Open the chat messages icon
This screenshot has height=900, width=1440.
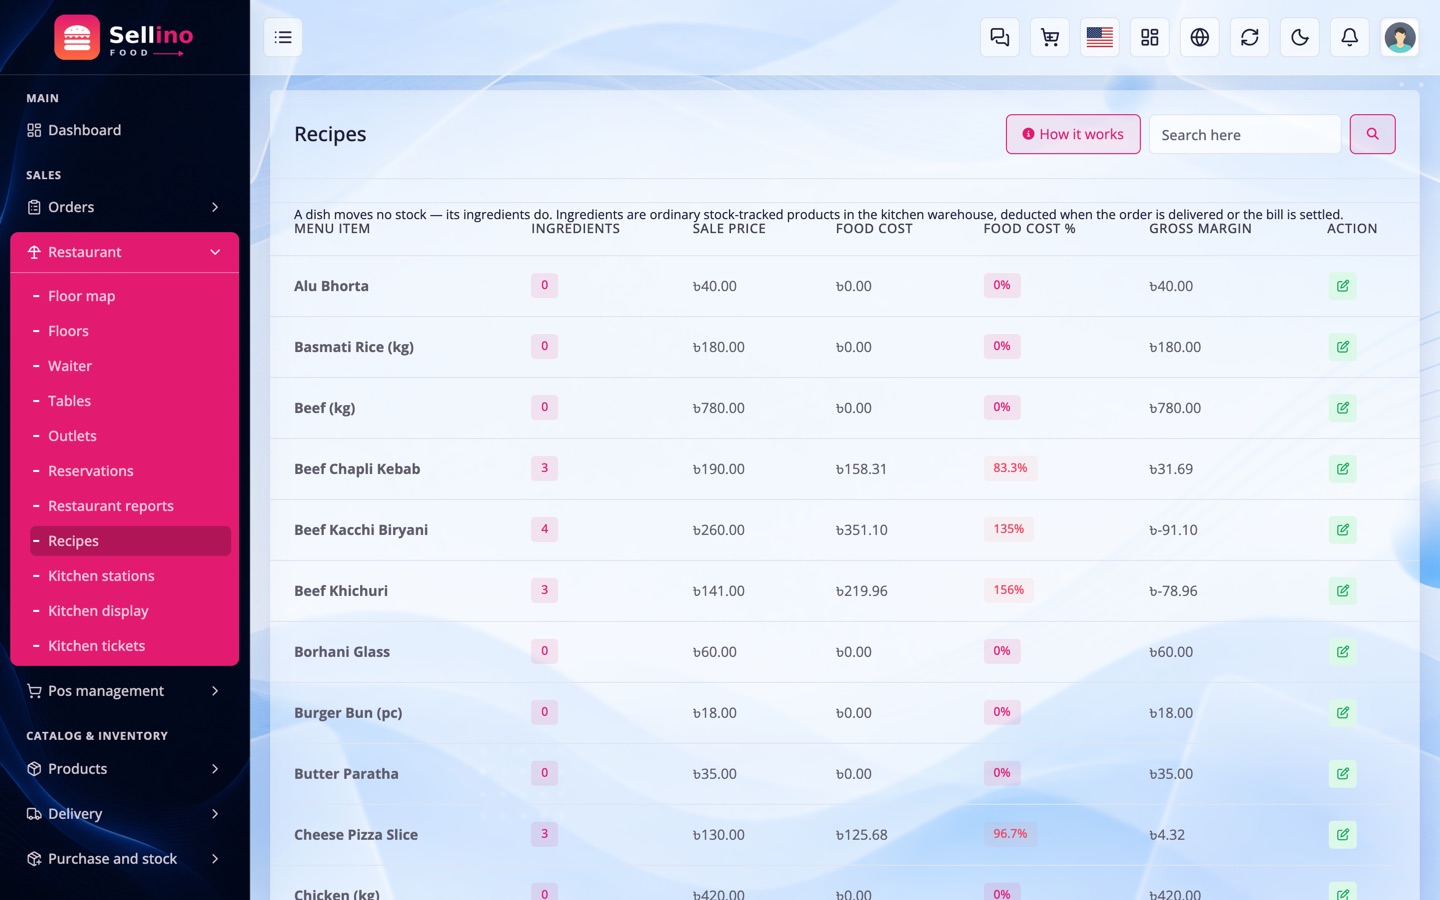[1000, 37]
